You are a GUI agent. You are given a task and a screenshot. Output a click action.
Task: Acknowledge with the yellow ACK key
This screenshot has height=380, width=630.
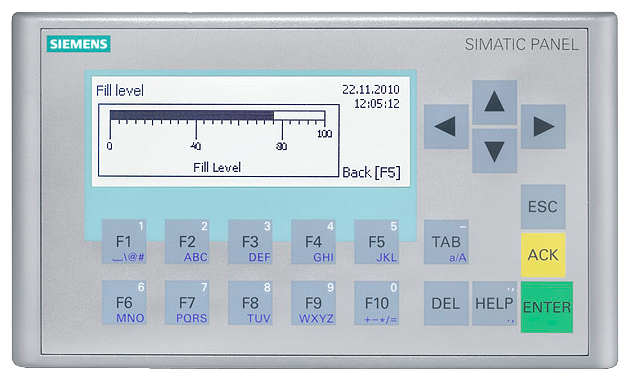543,255
